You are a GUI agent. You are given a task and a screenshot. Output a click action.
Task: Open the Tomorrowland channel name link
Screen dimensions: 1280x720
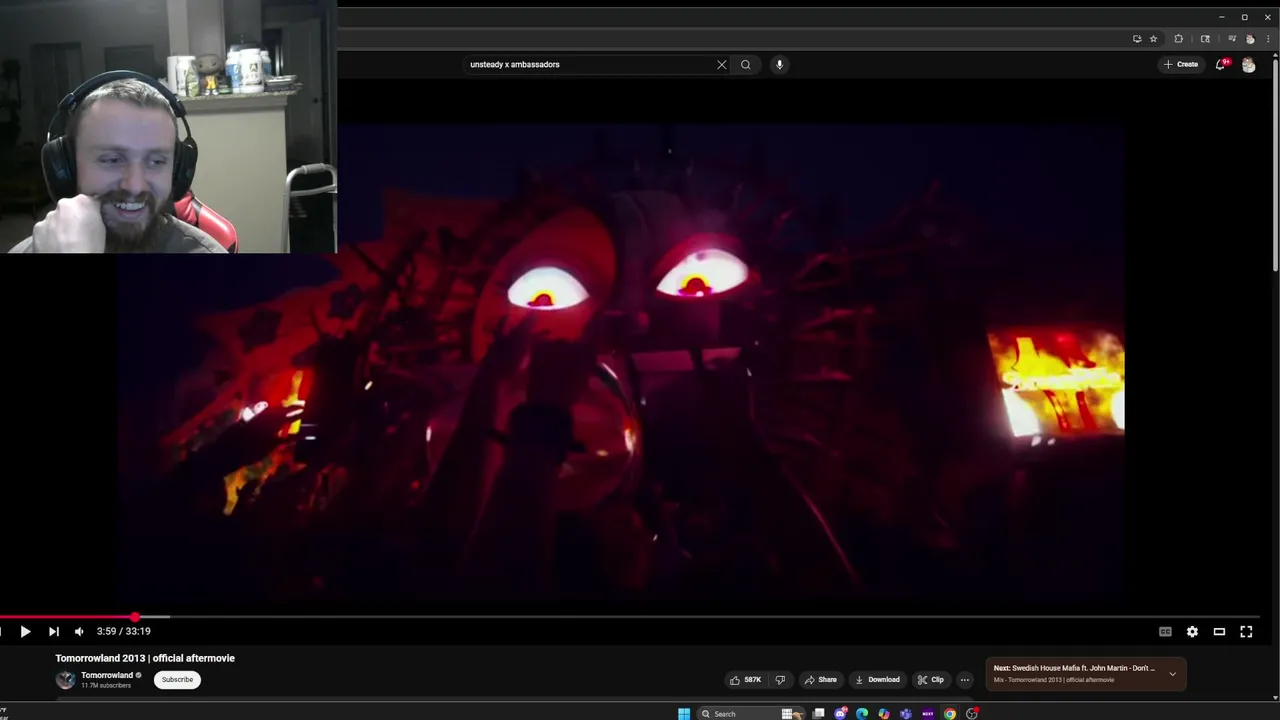pyautogui.click(x=107, y=675)
